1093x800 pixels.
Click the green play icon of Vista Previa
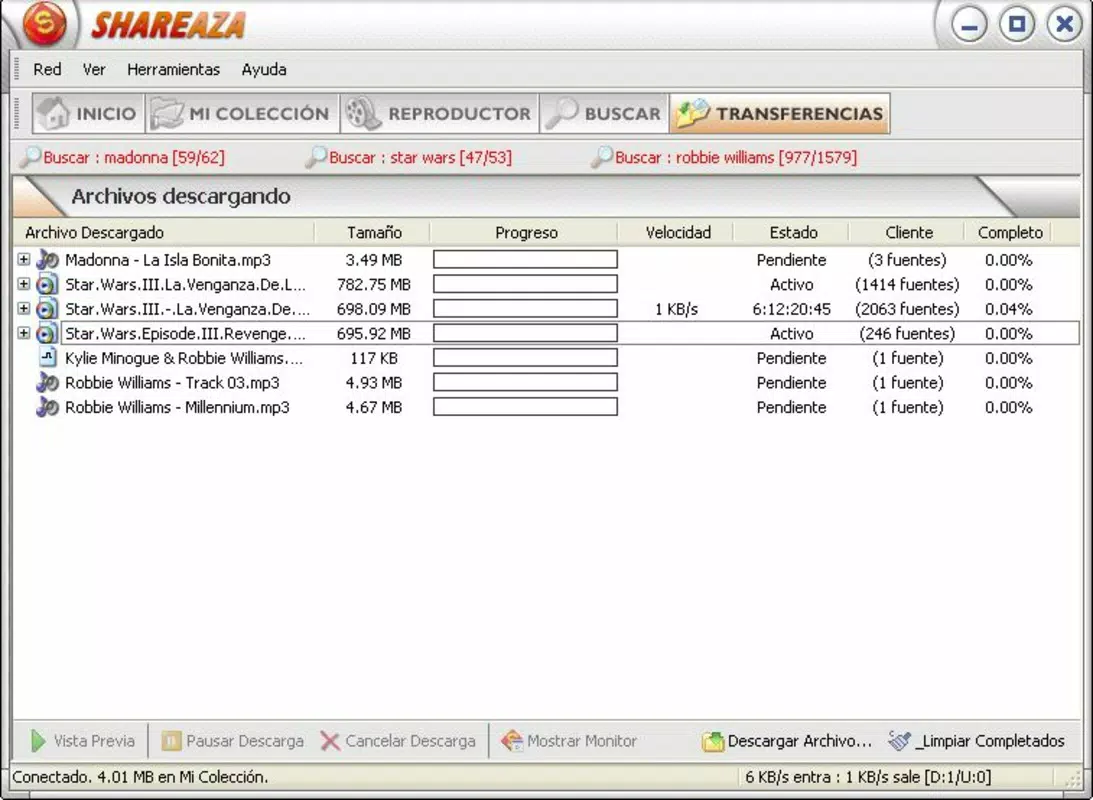pos(38,741)
